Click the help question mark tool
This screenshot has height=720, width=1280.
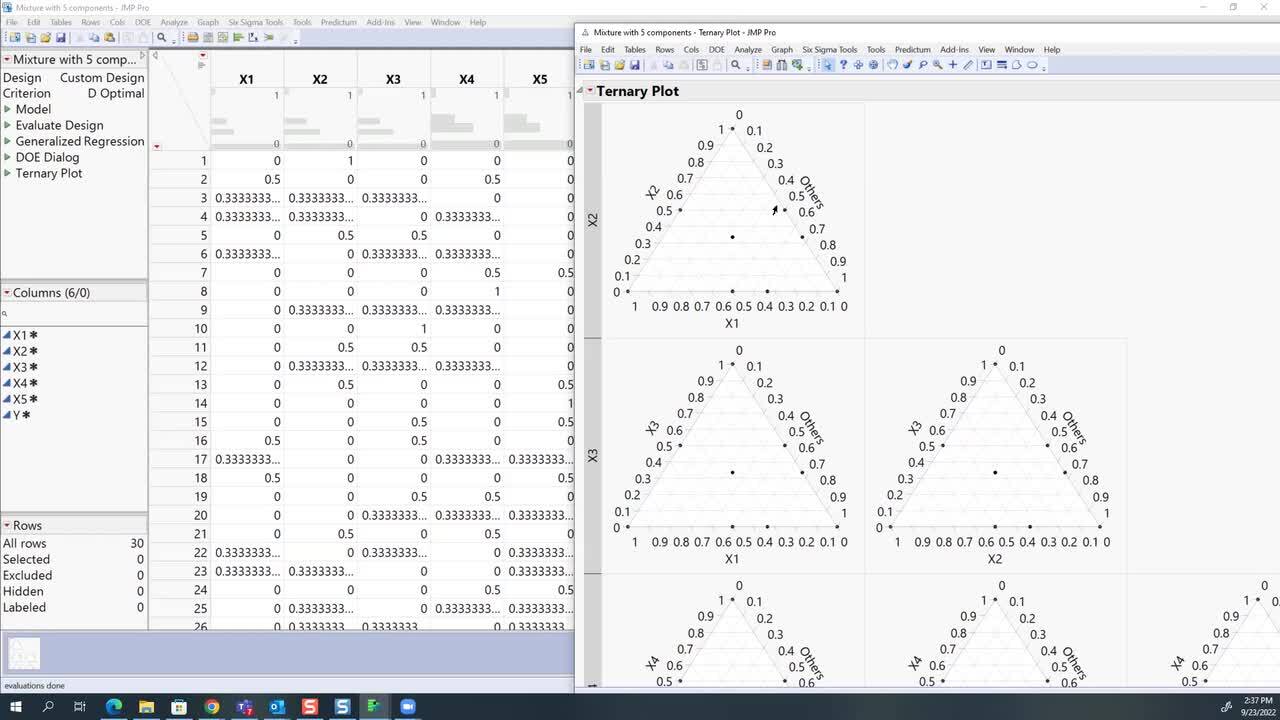coord(843,65)
